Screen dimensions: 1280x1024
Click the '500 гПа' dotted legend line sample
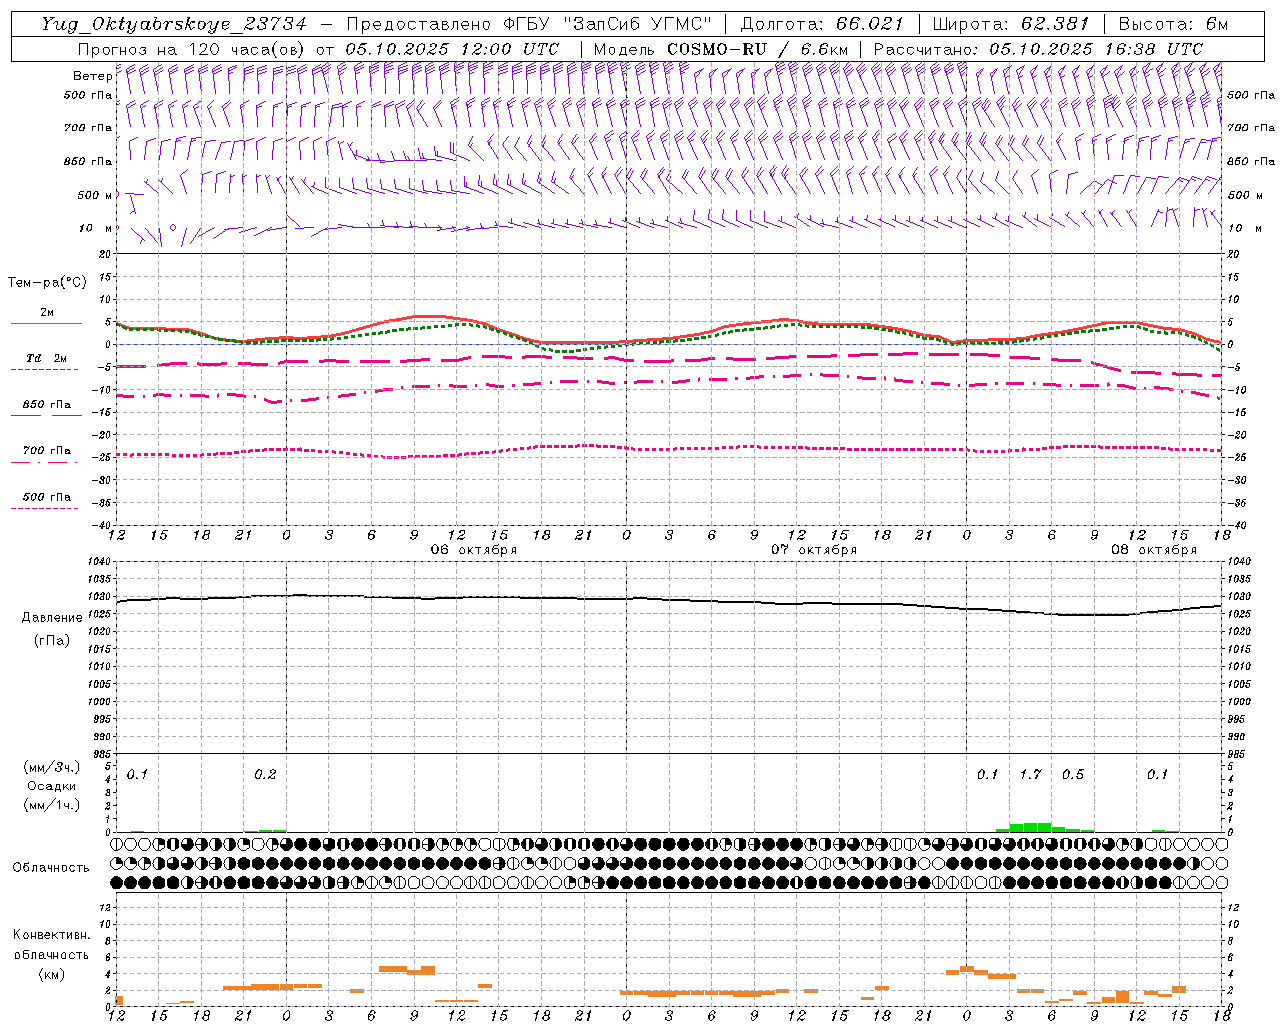click(x=45, y=508)
